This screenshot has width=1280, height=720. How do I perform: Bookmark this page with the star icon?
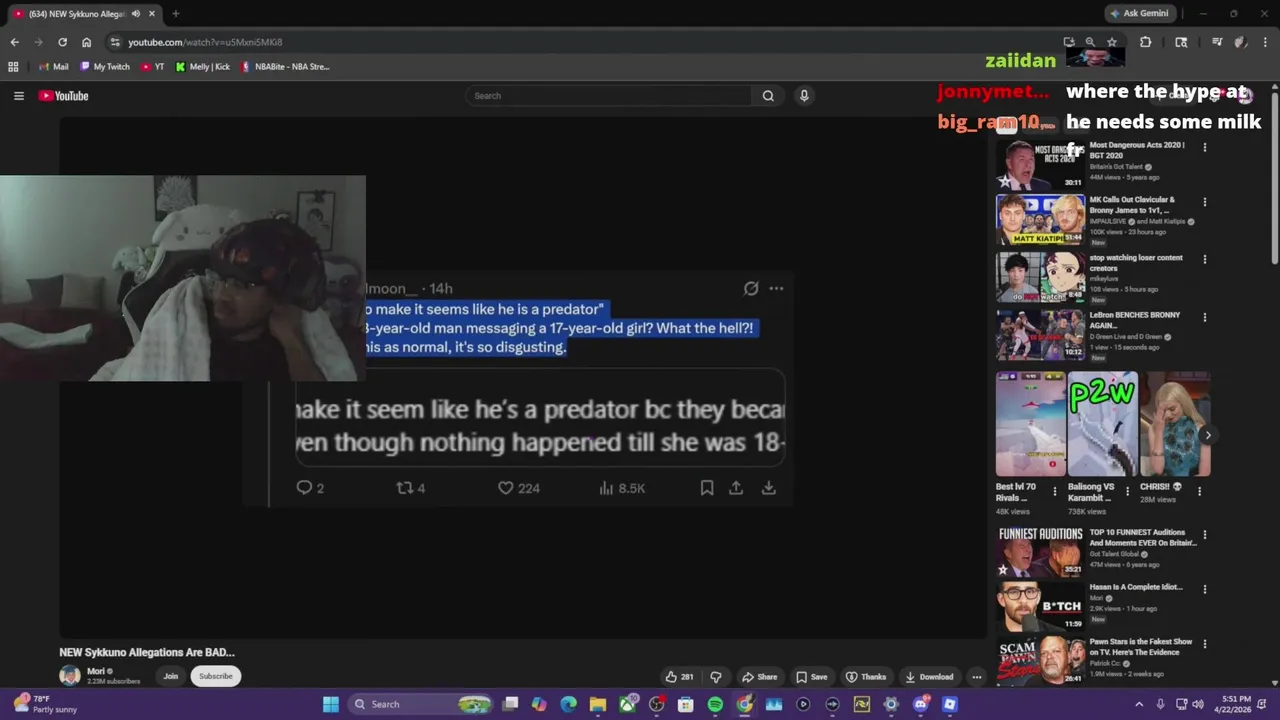(x=1112, y=42)
